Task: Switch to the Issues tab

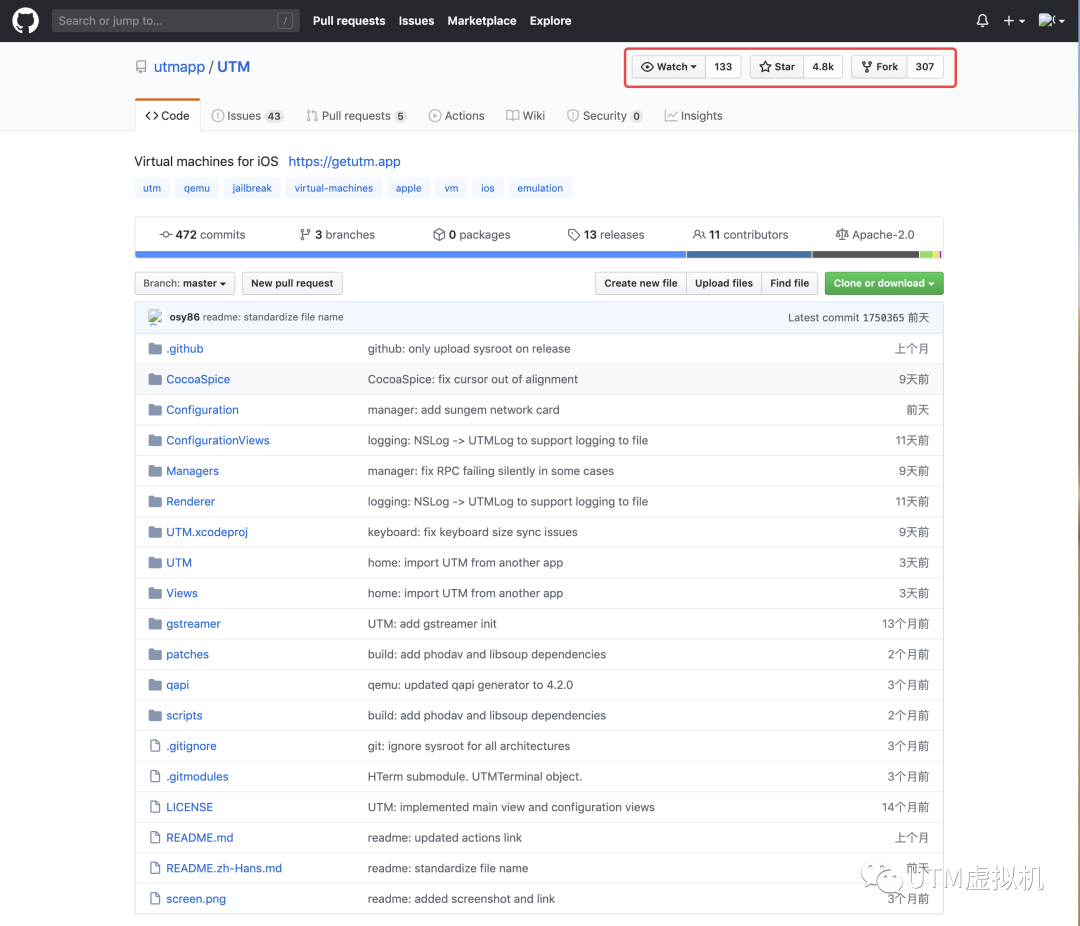Action: click(247, 116)
